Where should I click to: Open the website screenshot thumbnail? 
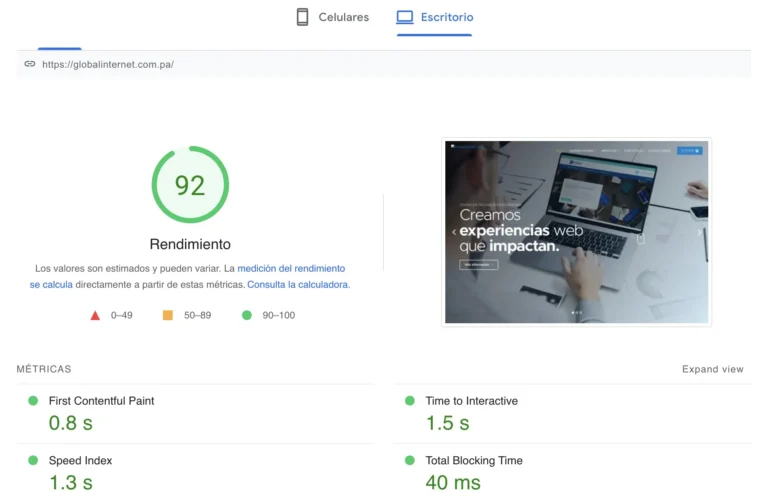click(576, 232)
